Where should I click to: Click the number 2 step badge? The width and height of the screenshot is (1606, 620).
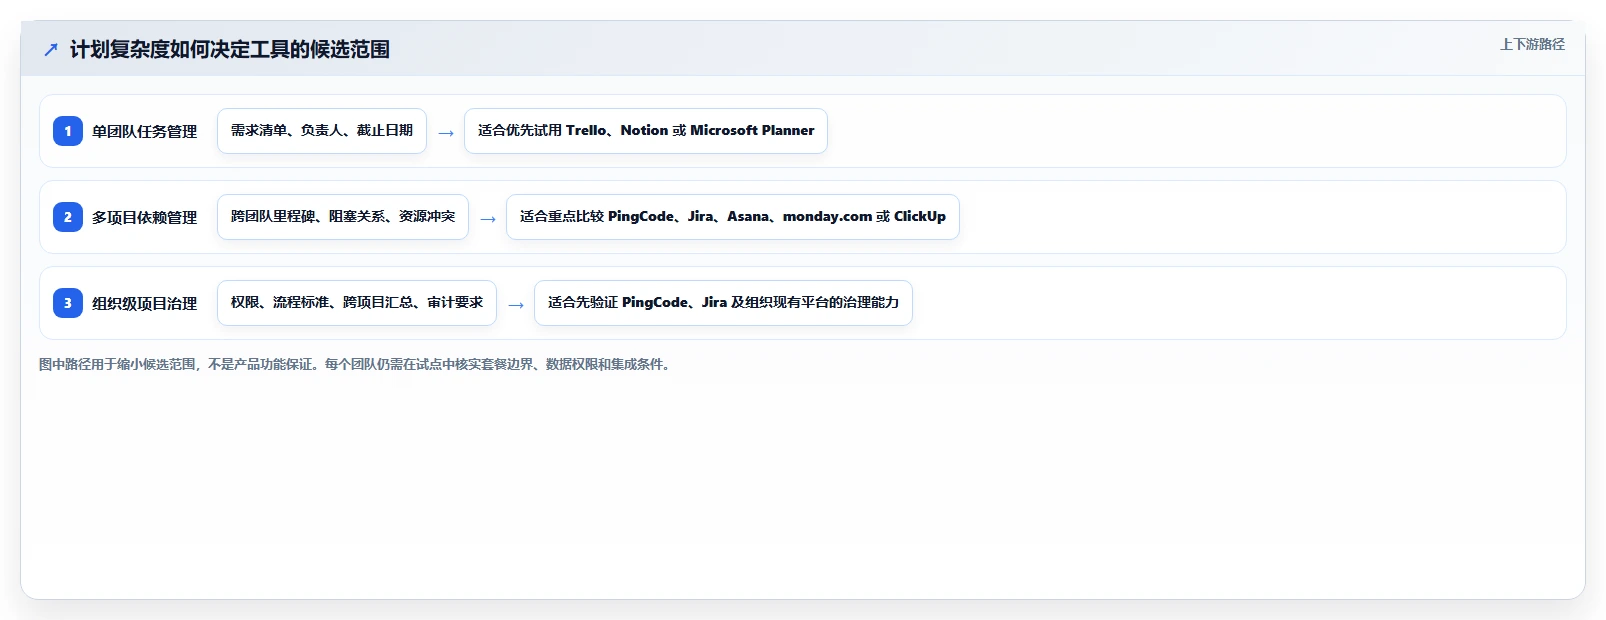coord(68,217)
